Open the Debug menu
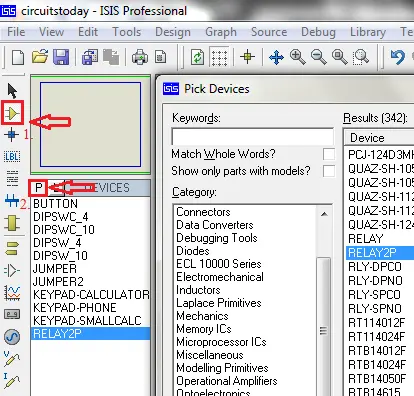 coord(318,32)
